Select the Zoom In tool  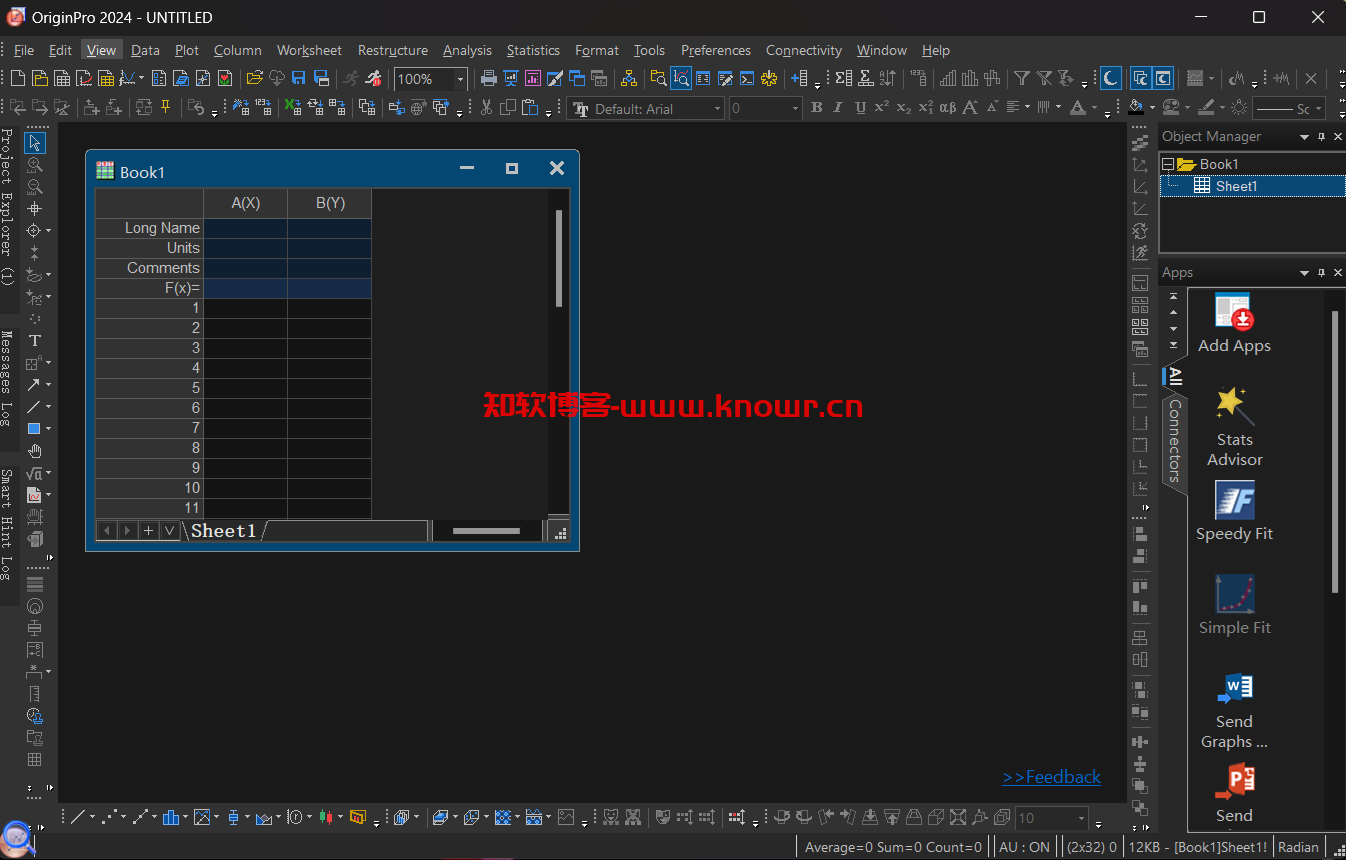click(x=34, y=165)
